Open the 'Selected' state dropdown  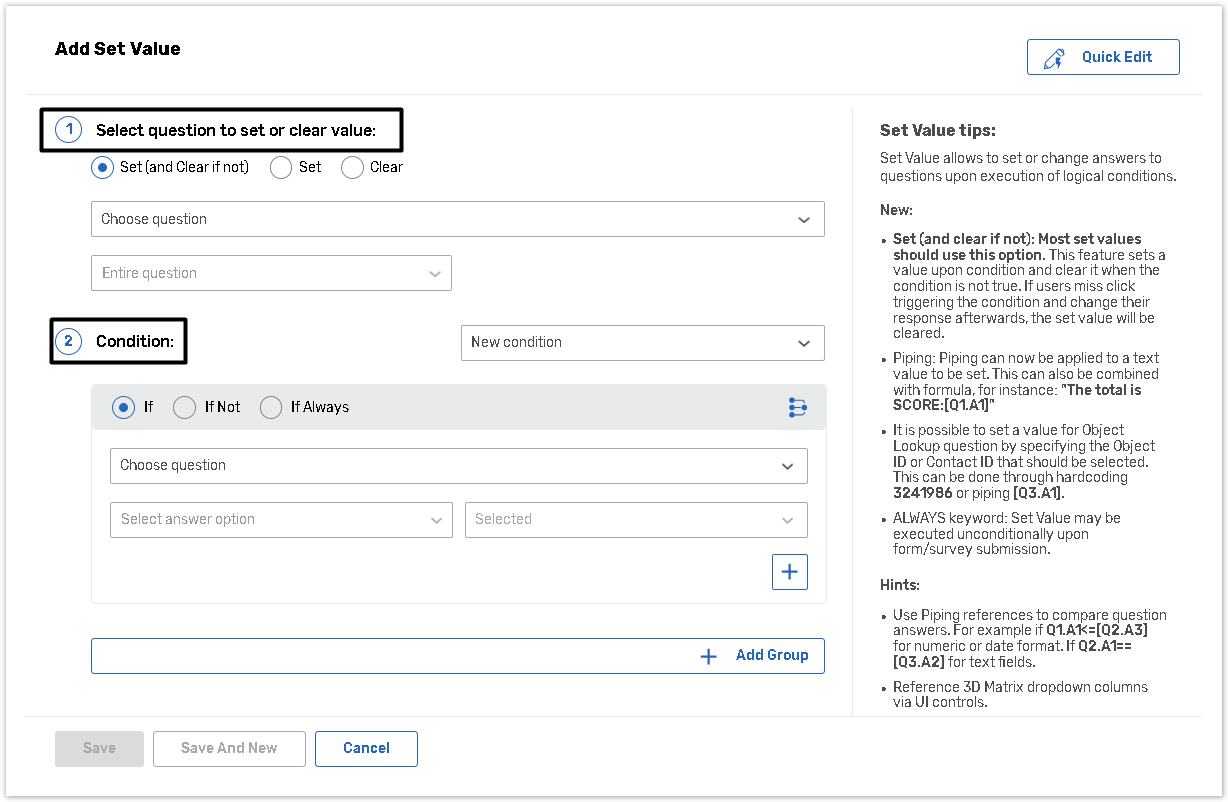635,520
